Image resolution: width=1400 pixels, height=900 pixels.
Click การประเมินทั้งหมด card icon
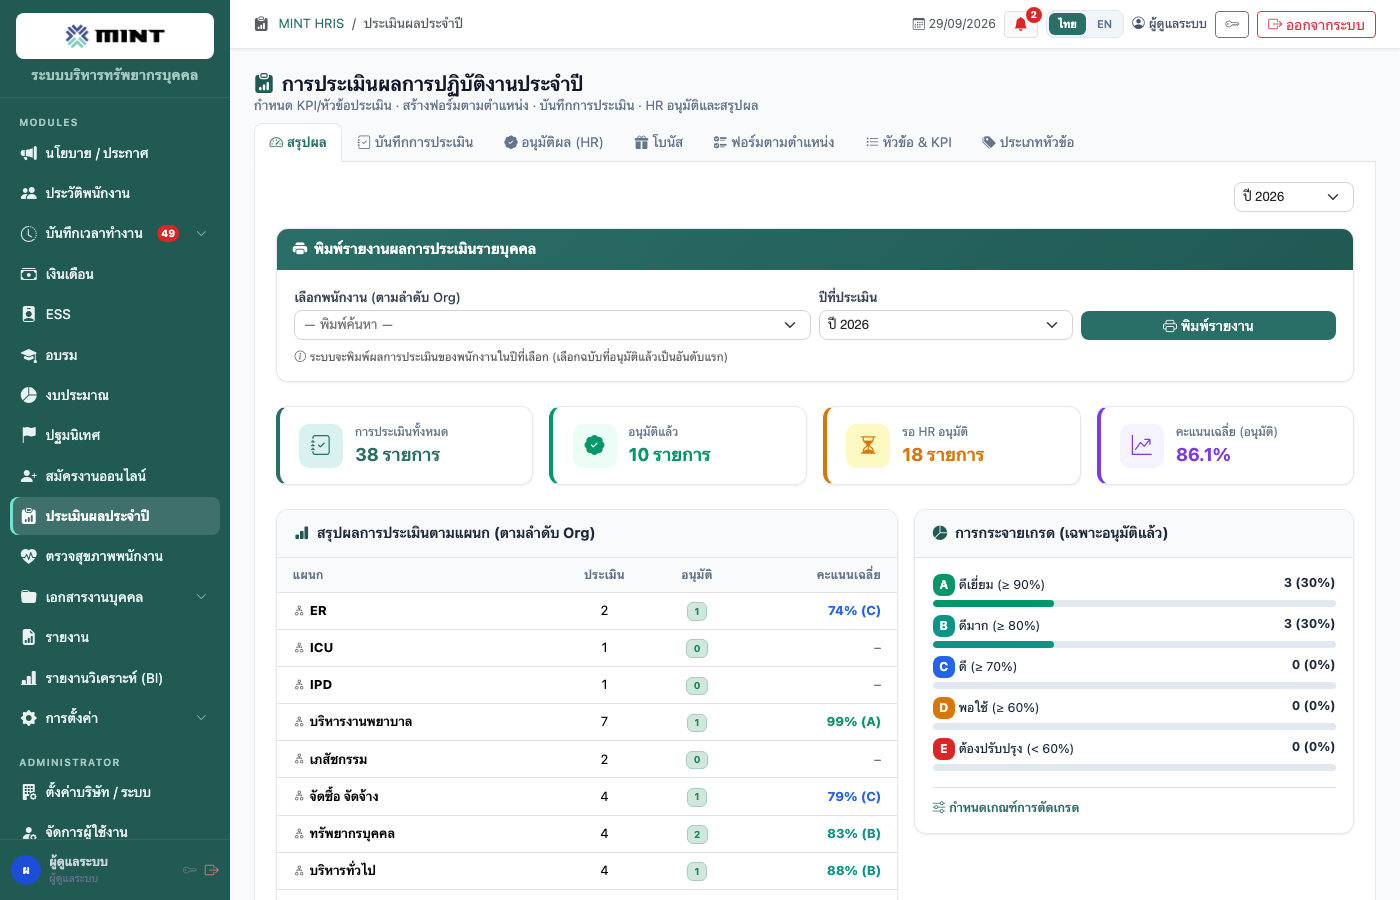[321, 446]
